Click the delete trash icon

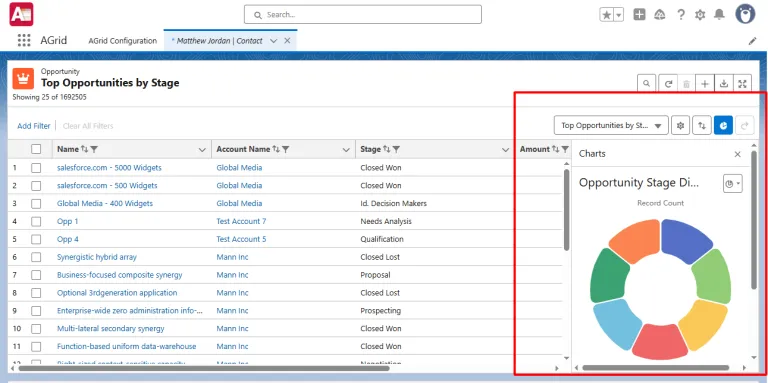(686, 84)
